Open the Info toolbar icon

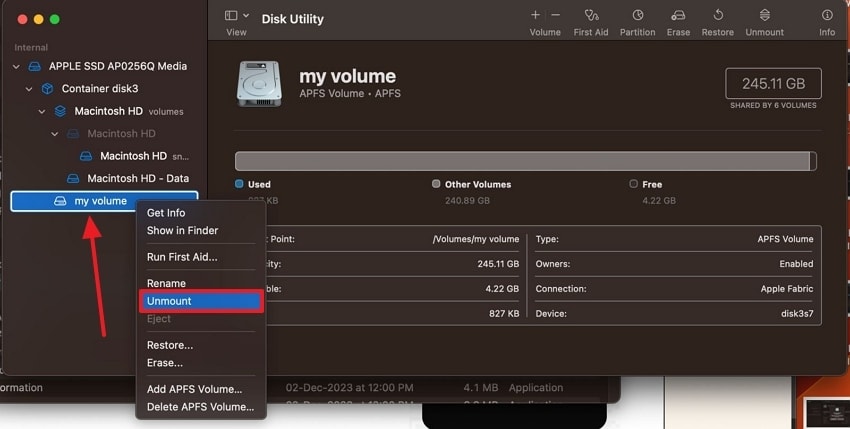coord(827,15)
